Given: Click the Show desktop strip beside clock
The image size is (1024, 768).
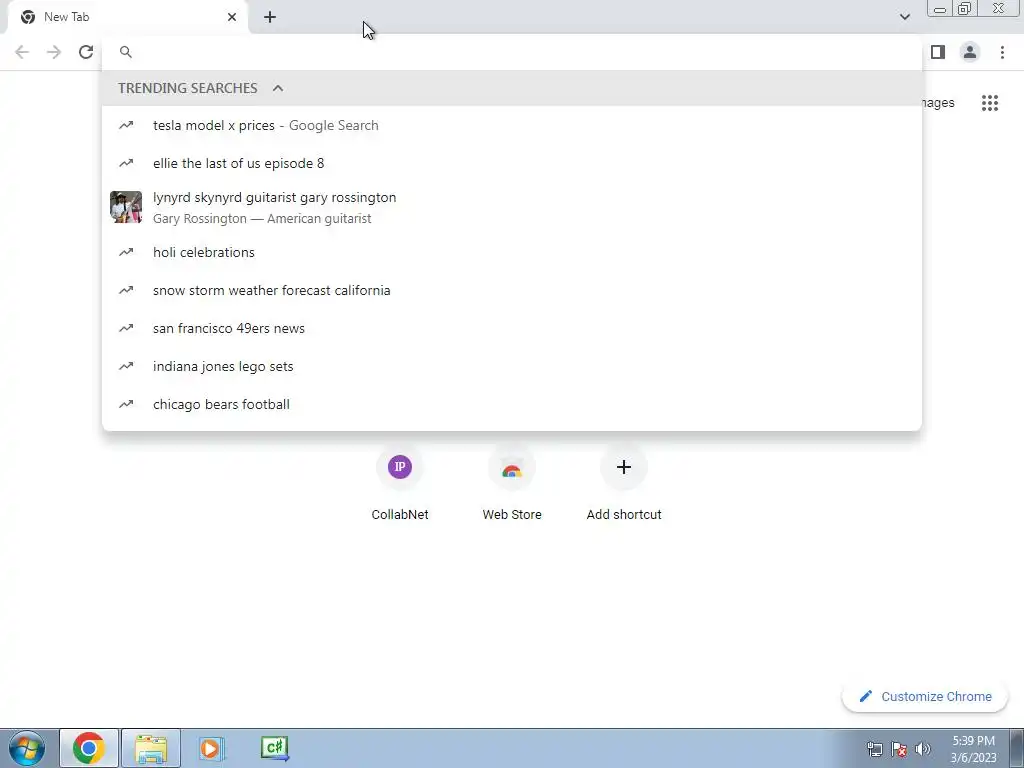Looking at the screenshot, I should 1017,748.
